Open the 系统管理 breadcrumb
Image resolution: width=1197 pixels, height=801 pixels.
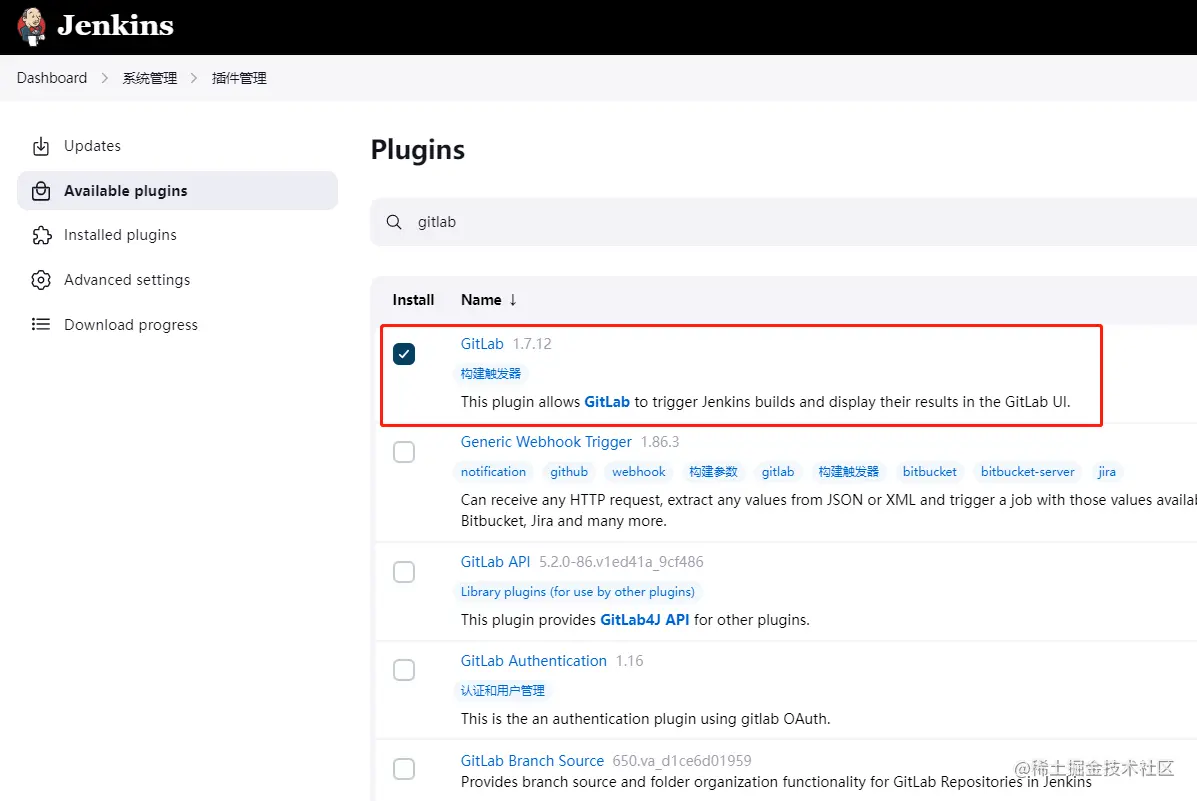click(x=150, y=78)
